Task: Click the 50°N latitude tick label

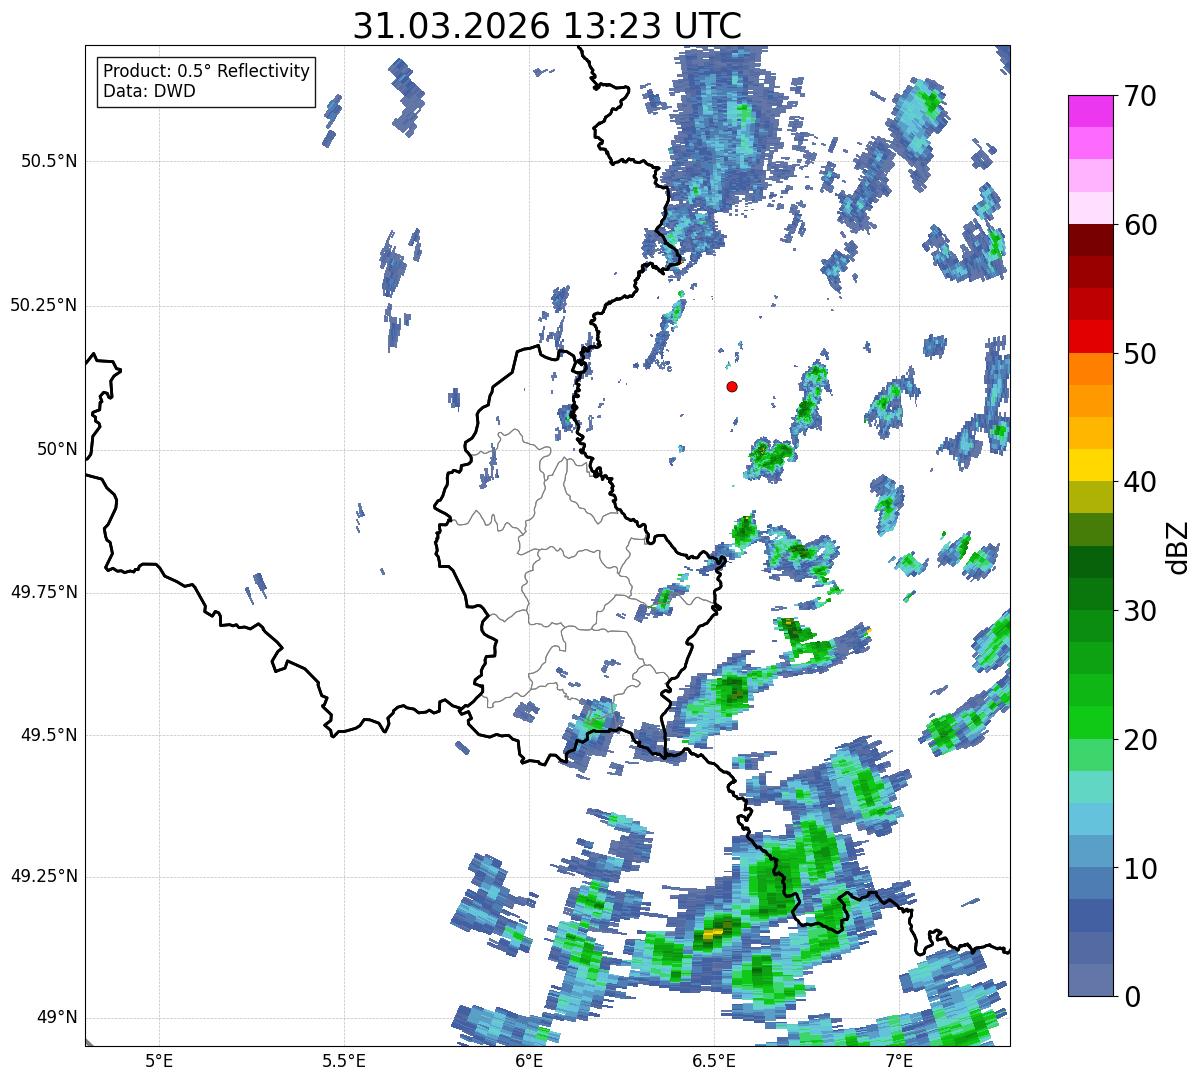Action: 57,449
